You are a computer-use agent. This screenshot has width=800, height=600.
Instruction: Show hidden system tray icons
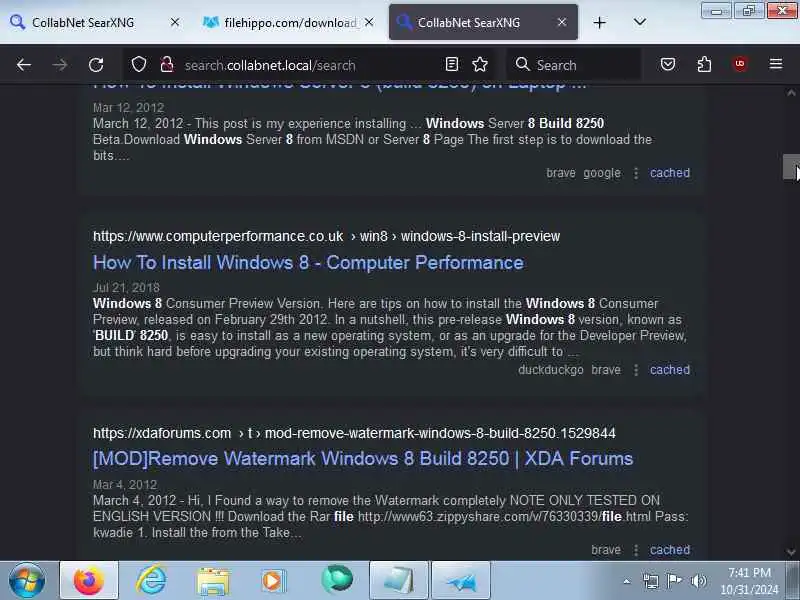(627, 581)
